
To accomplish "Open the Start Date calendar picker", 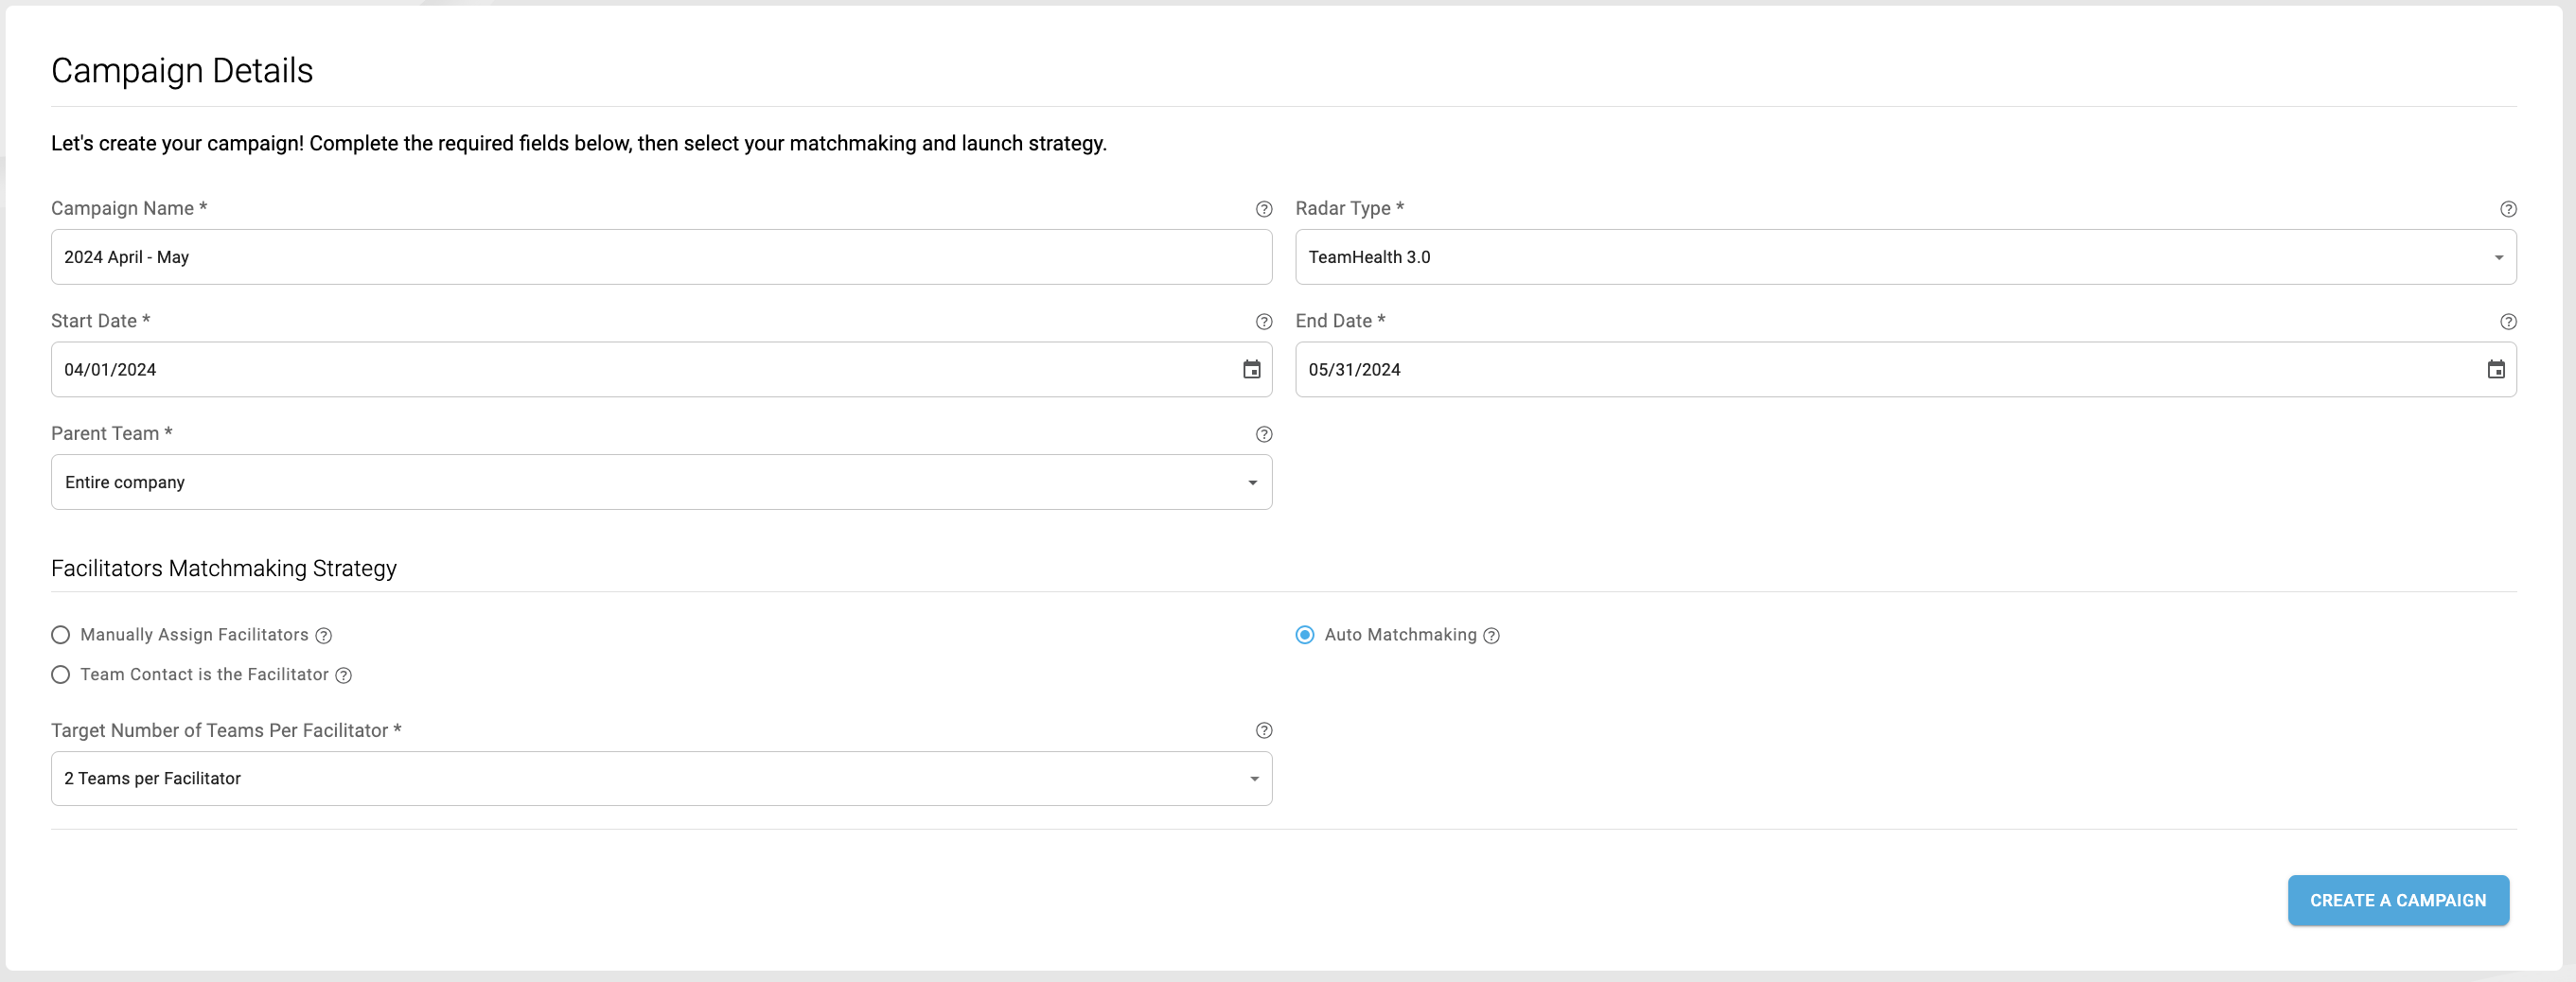I will (1251, 370).
